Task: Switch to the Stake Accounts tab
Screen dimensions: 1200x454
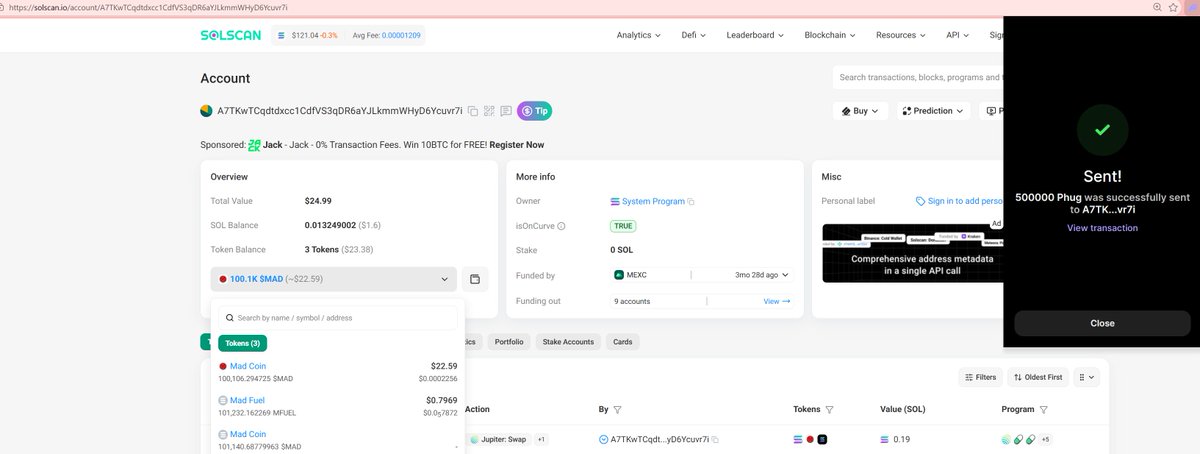Action: pos(568,342)
